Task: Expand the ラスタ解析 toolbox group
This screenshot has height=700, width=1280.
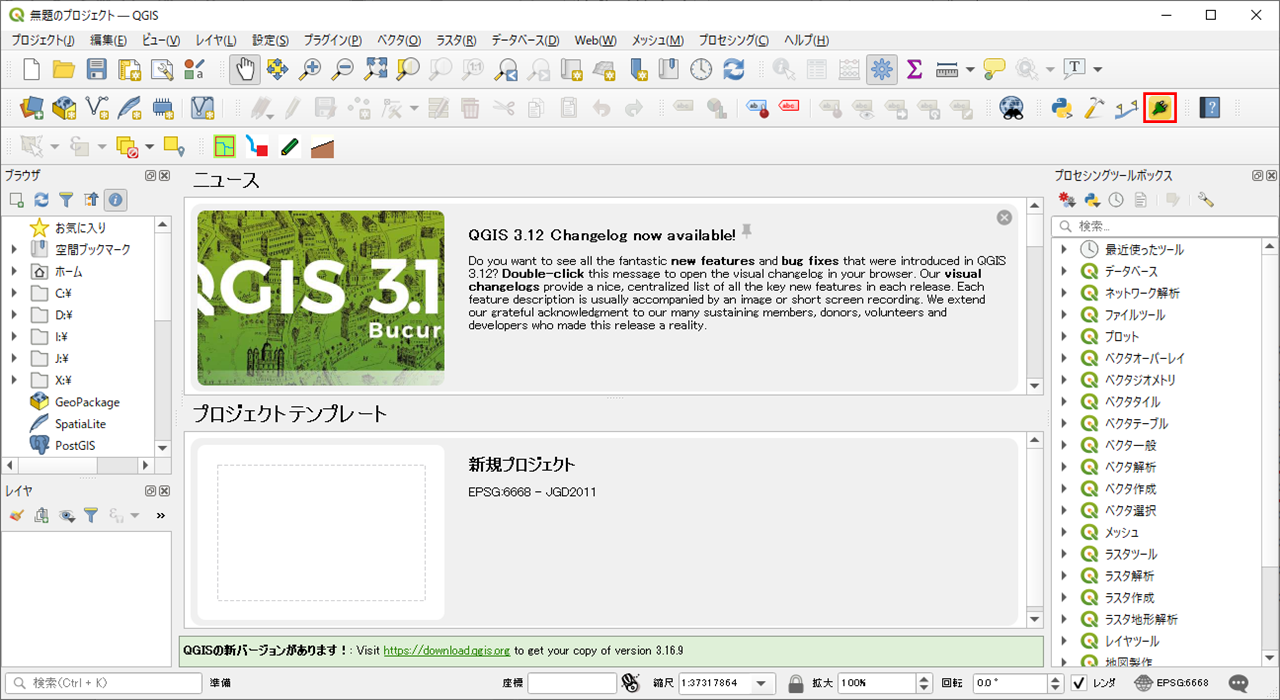Action: click(1065, 576)
